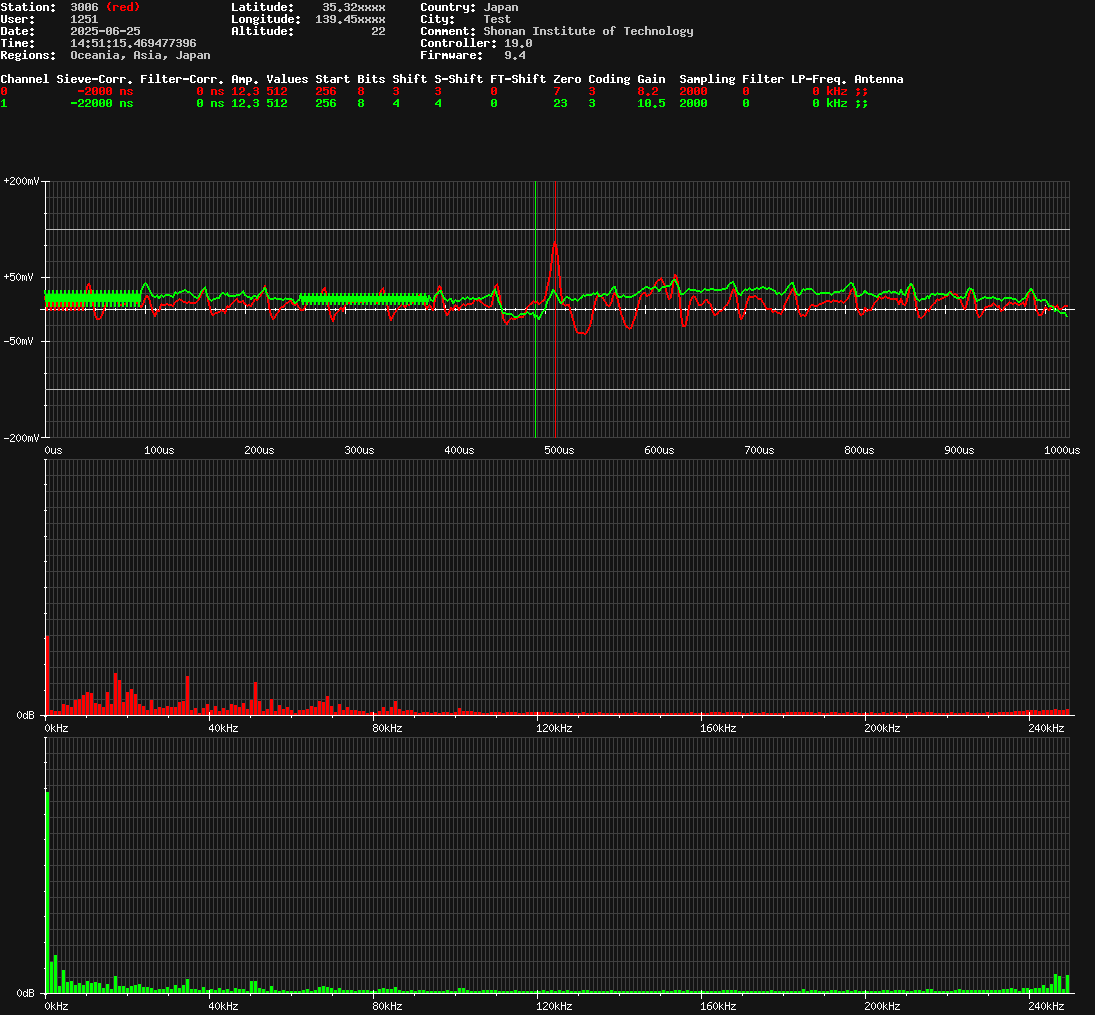Click the date 2025-06-25
The height and width of the screenshot is (1015, 1095).
[x=105, y=31]
